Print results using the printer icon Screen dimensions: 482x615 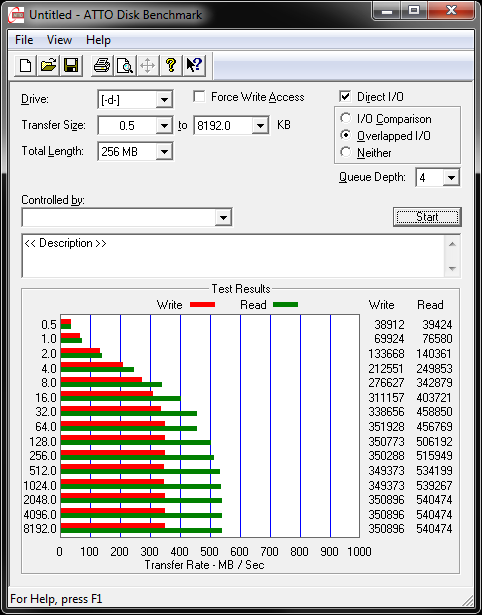[102, 65]
